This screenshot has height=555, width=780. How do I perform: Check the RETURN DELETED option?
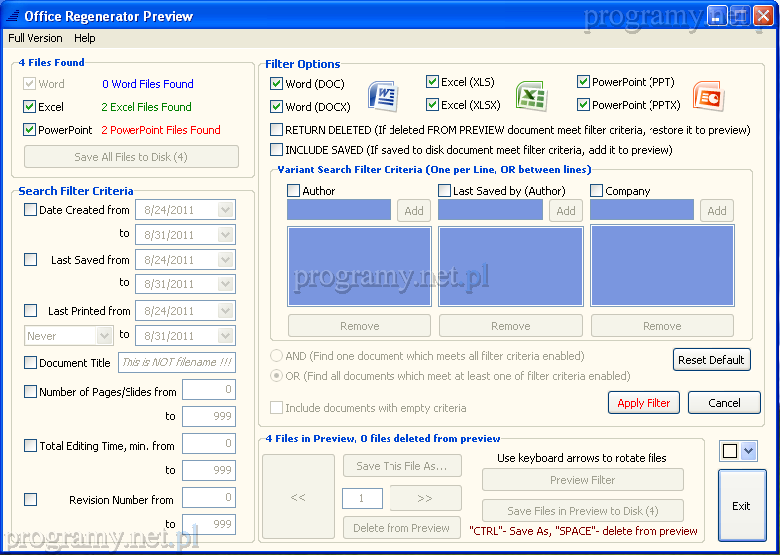(277, 130)
